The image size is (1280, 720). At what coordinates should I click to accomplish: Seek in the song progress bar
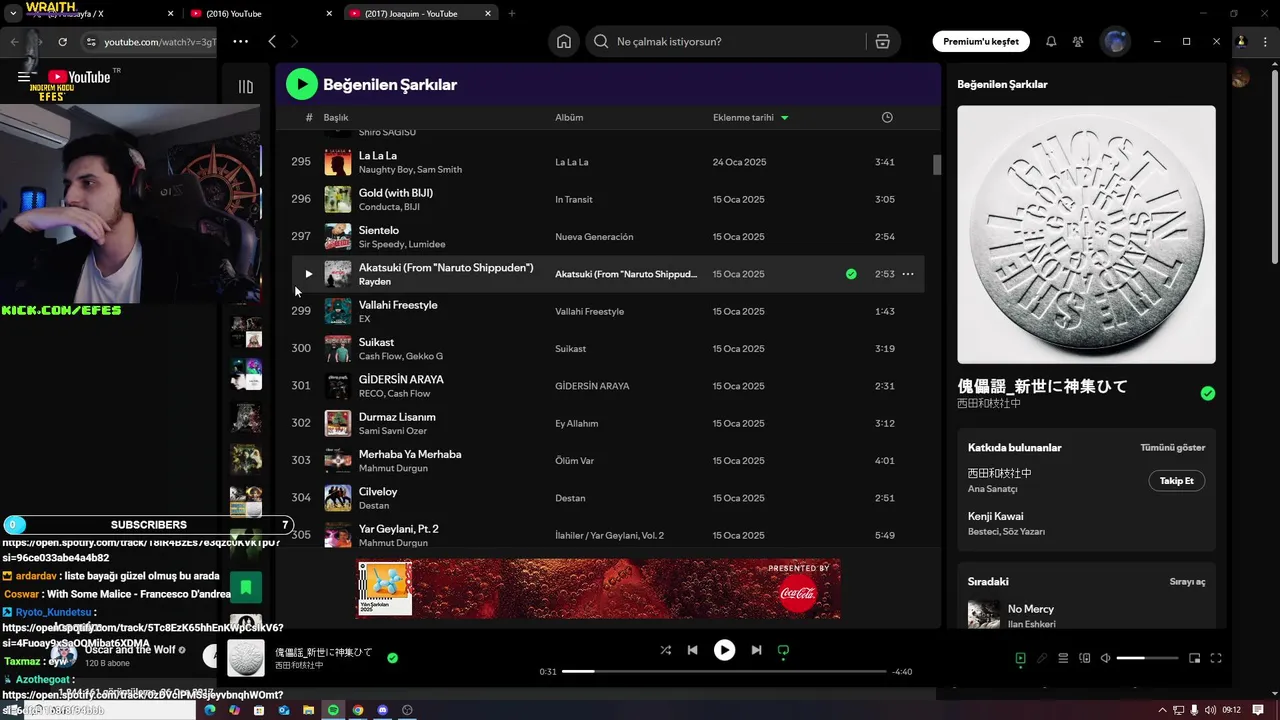click(724, 672)
